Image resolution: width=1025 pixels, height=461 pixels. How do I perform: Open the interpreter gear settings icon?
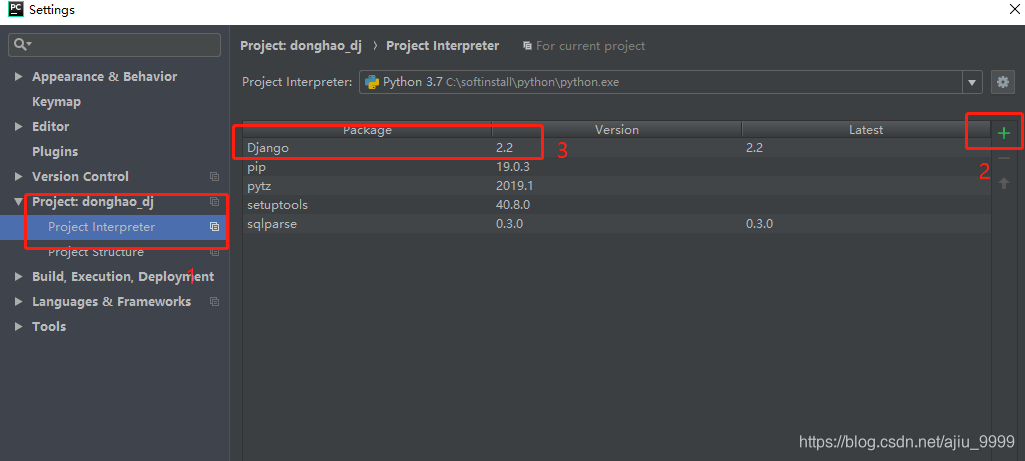coord(1002,82)
